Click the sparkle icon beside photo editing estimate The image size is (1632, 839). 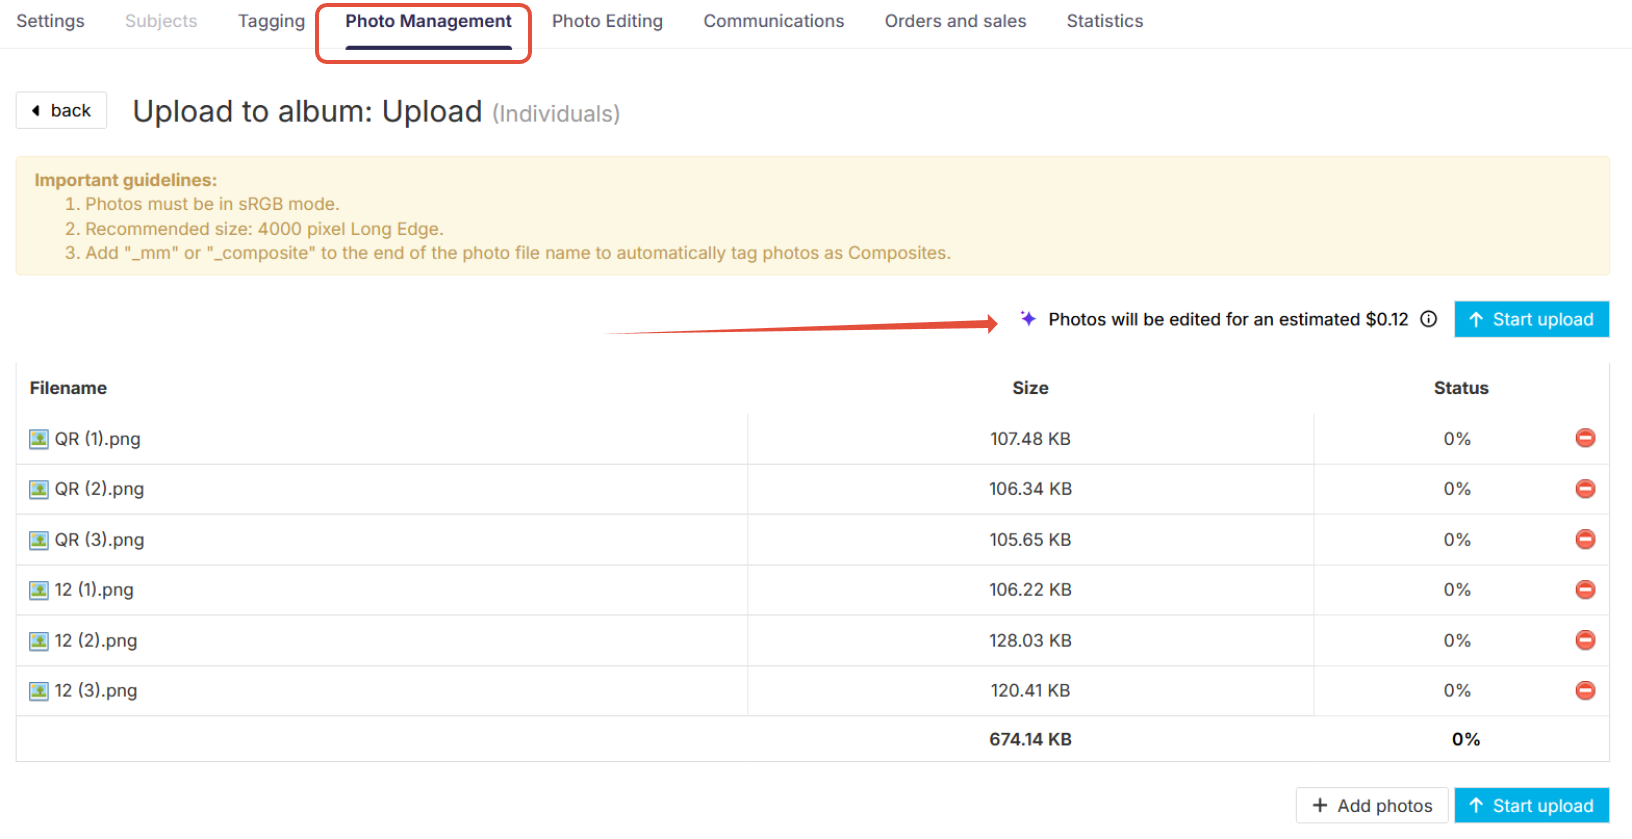click(x=1028, y=319)
